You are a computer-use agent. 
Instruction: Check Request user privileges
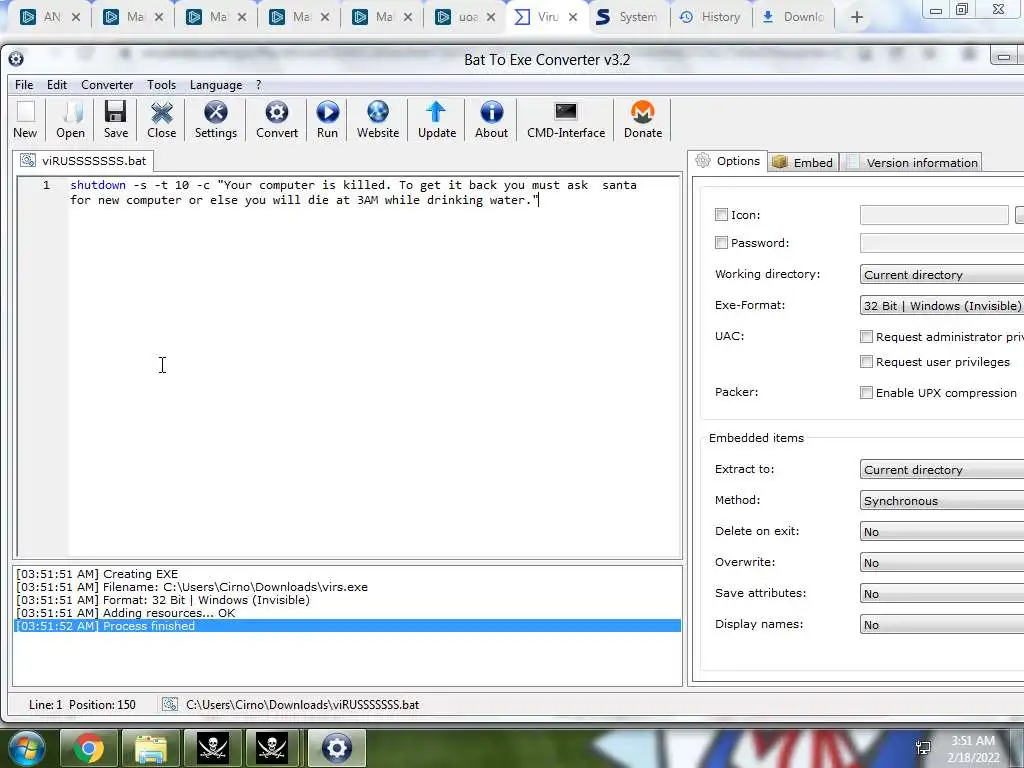[866, 361]
